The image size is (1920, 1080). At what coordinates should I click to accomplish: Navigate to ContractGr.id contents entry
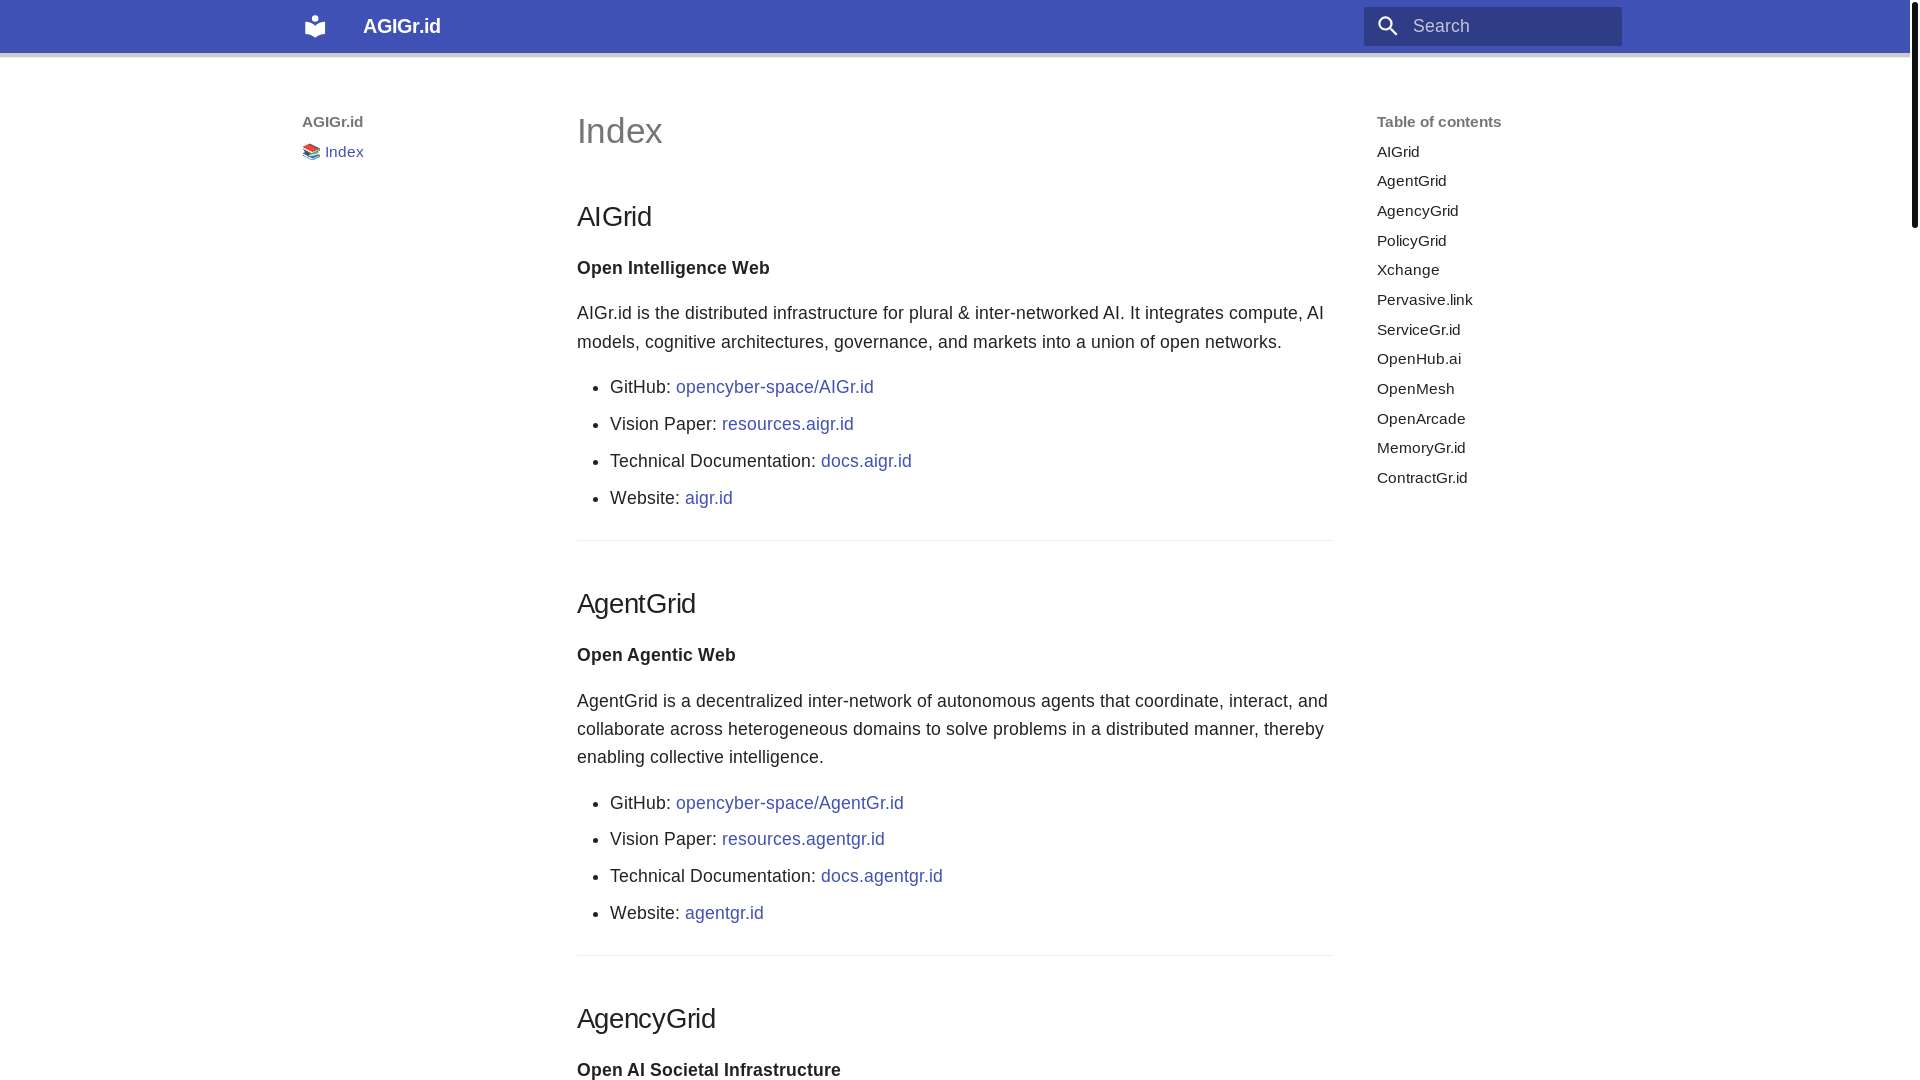pyautogui.click(x=1421, y=478)
